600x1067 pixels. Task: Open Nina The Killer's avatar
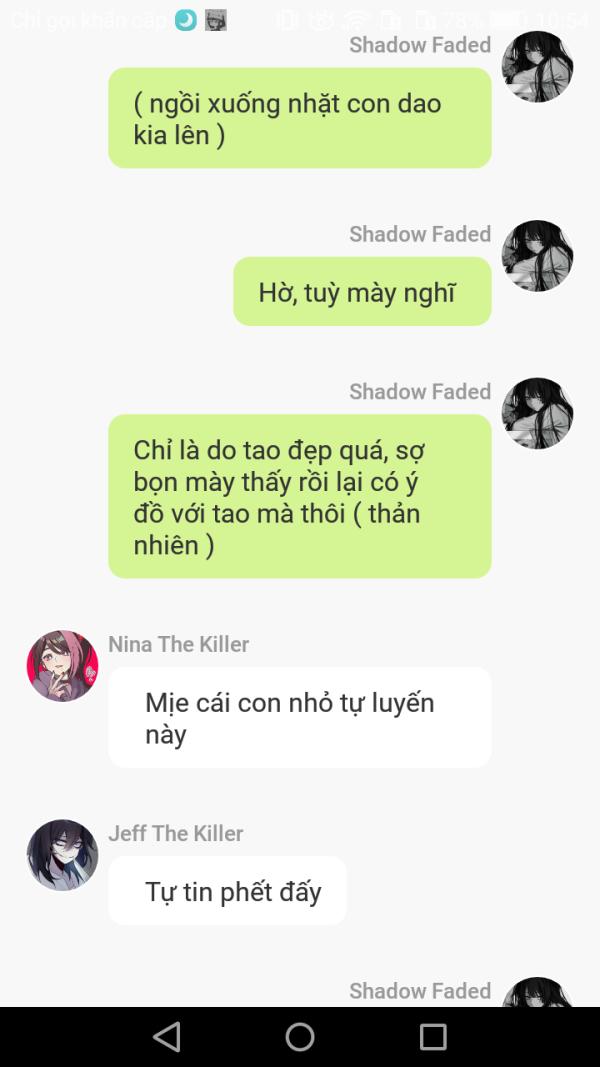click(63, 666)
